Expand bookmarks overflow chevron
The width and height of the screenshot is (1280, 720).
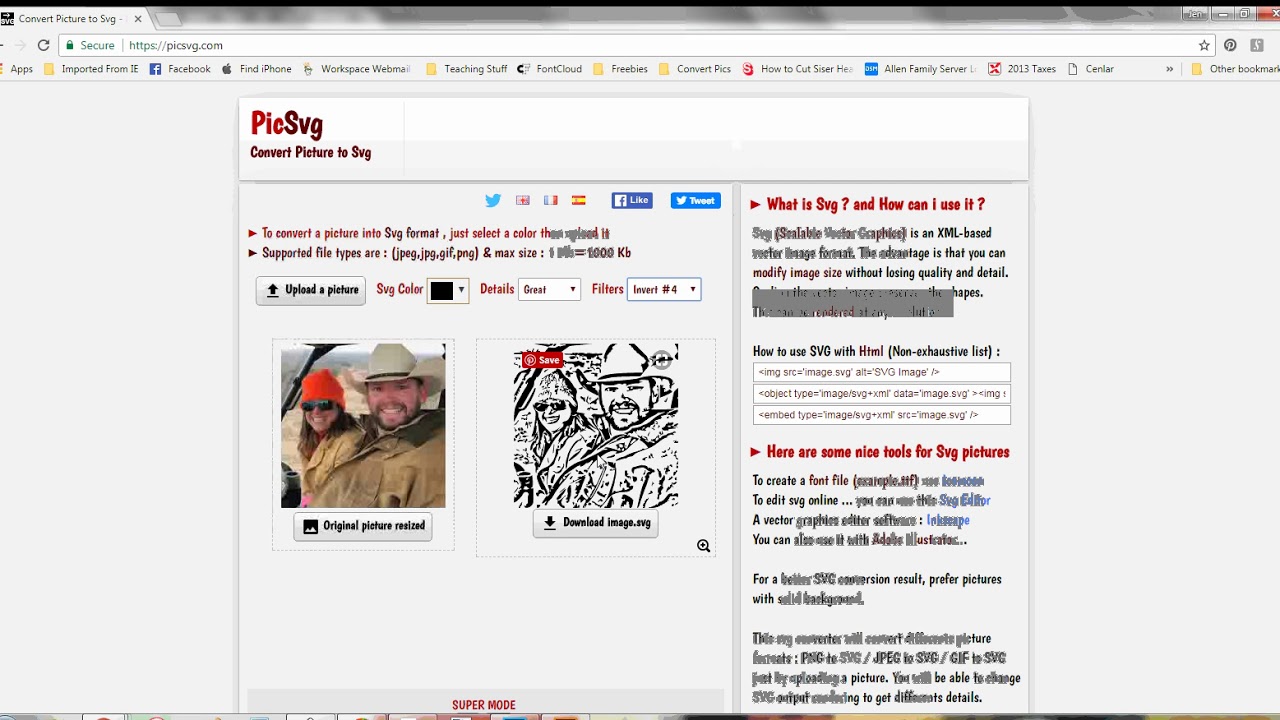click(1169, 69)
